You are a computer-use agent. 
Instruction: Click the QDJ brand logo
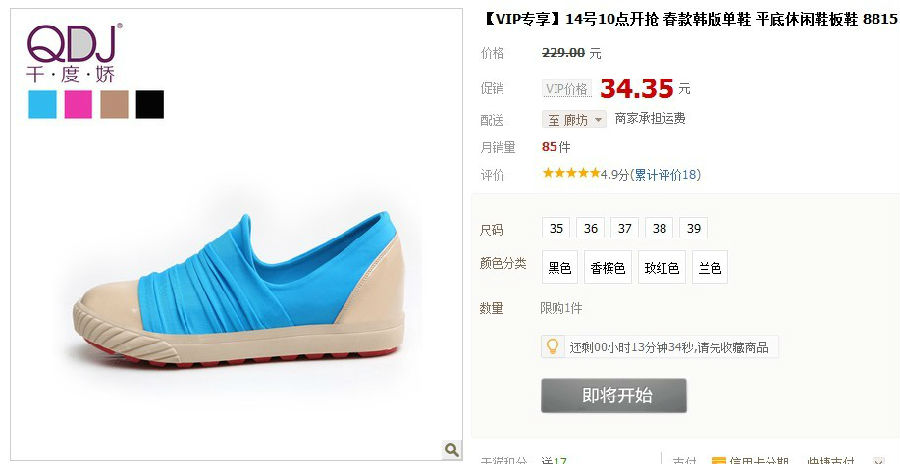pos(74,53)
